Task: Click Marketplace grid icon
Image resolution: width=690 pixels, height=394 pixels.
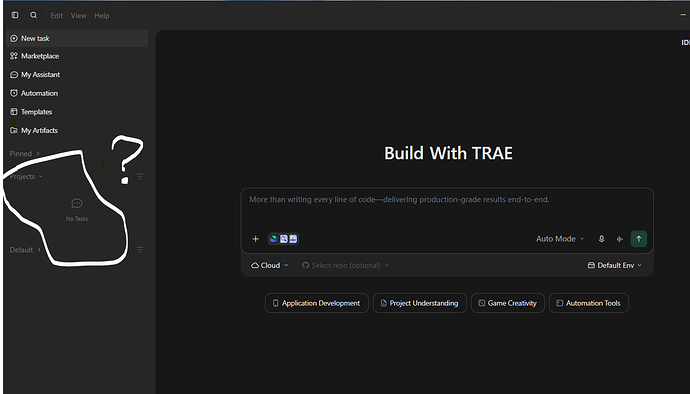Action: click(x=14, y=56)
